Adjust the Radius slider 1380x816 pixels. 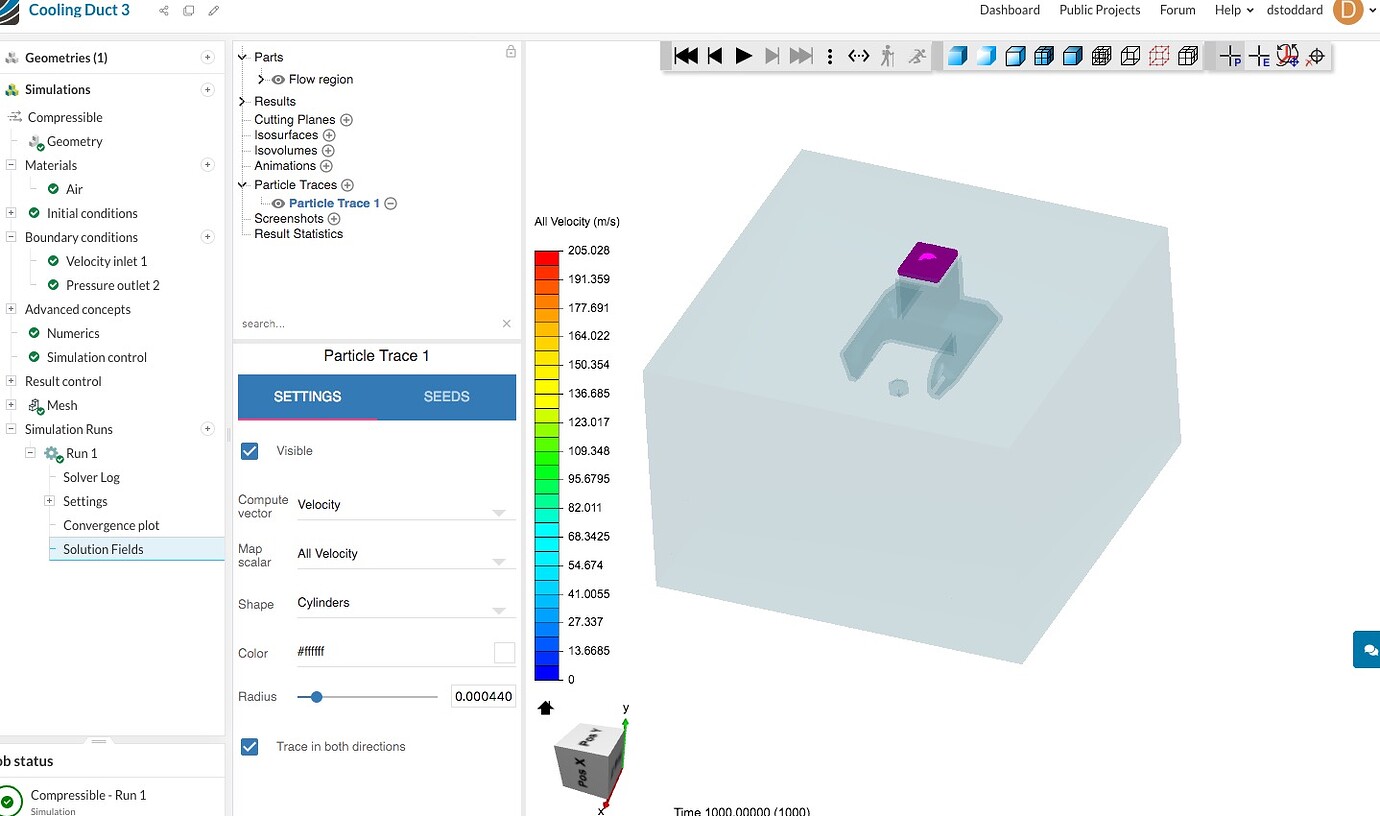pos(318,697)
